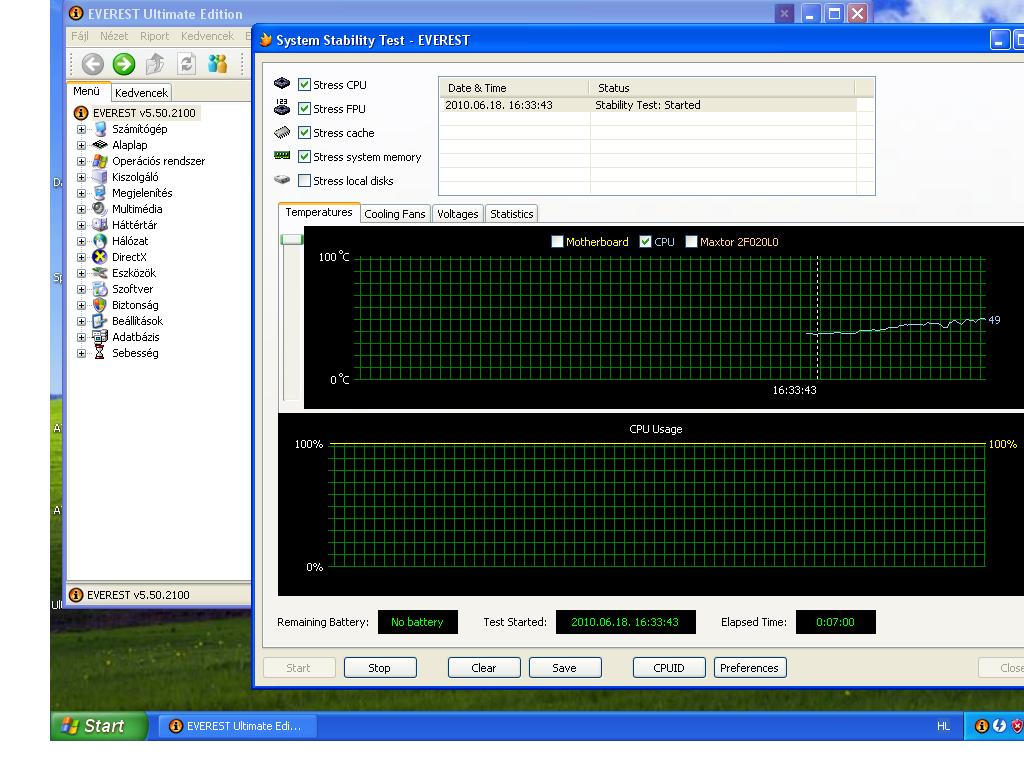Uncheck the Stress cache checkbox

tap(304, 133)
